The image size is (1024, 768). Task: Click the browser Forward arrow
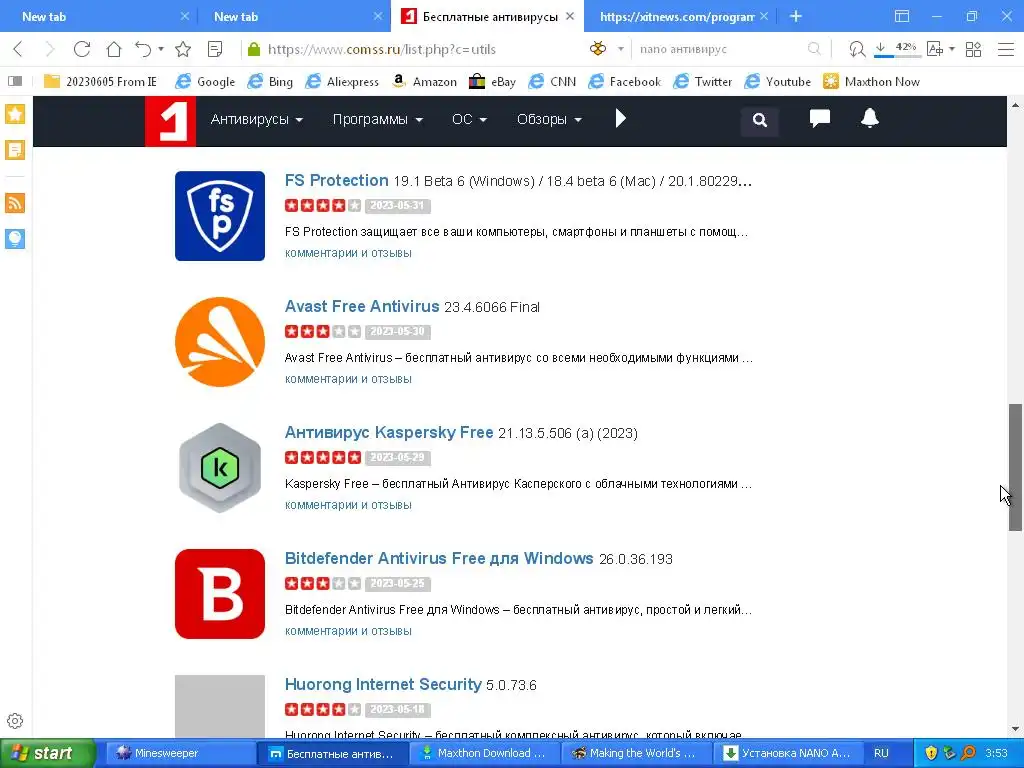click(50, 49)
